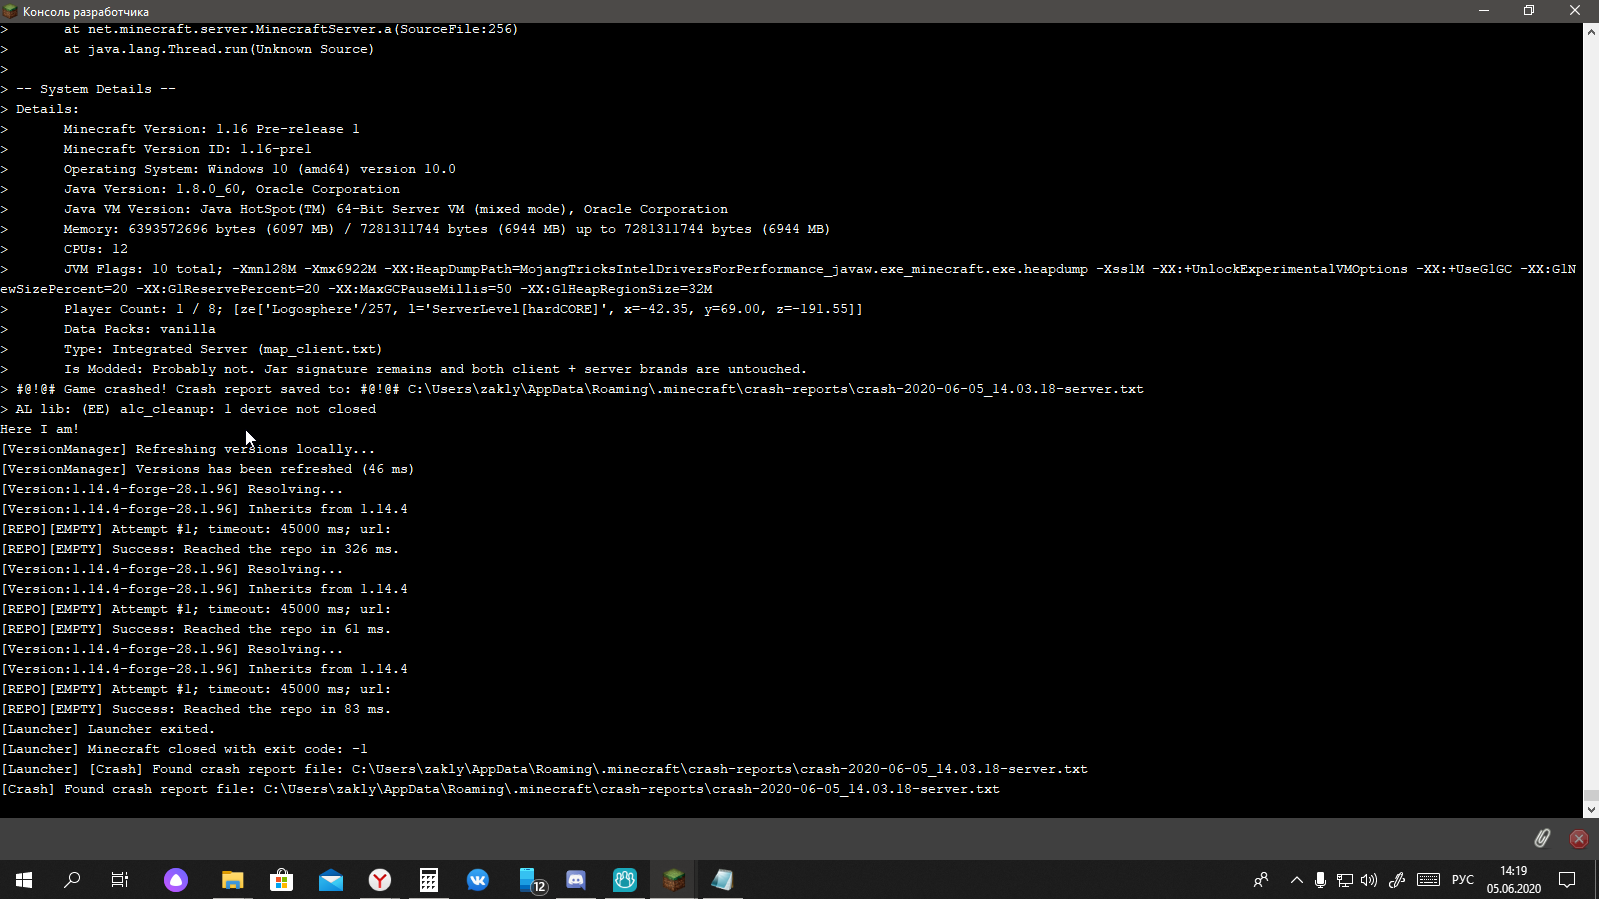The height and width of the screenshot is (899, 1599).
Task: Click 'at java.lang.Thread.run(Unknown Source)' line
Action: coord(219,49)
